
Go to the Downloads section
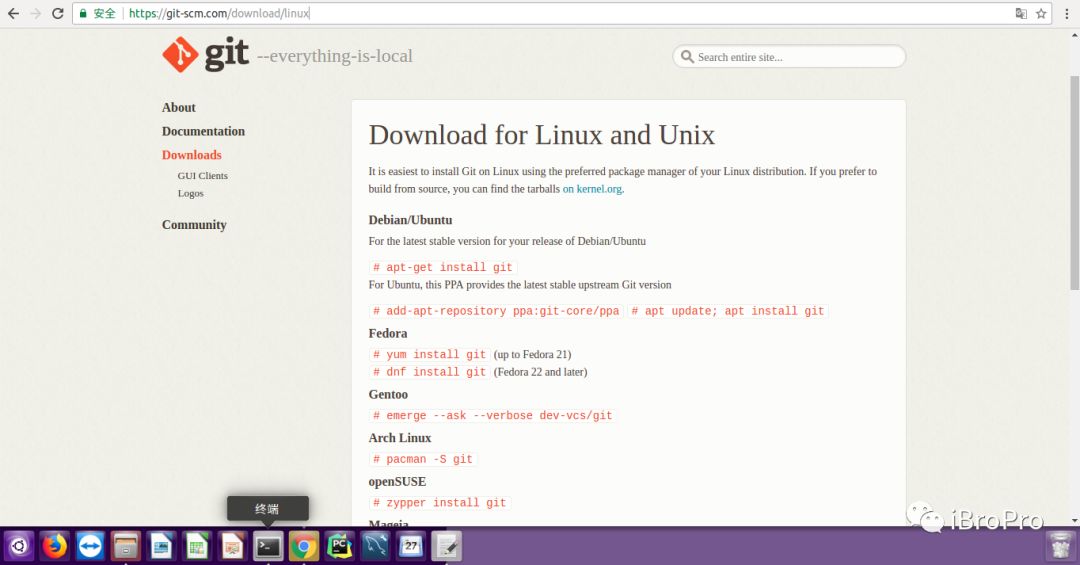tap(191, 155)
